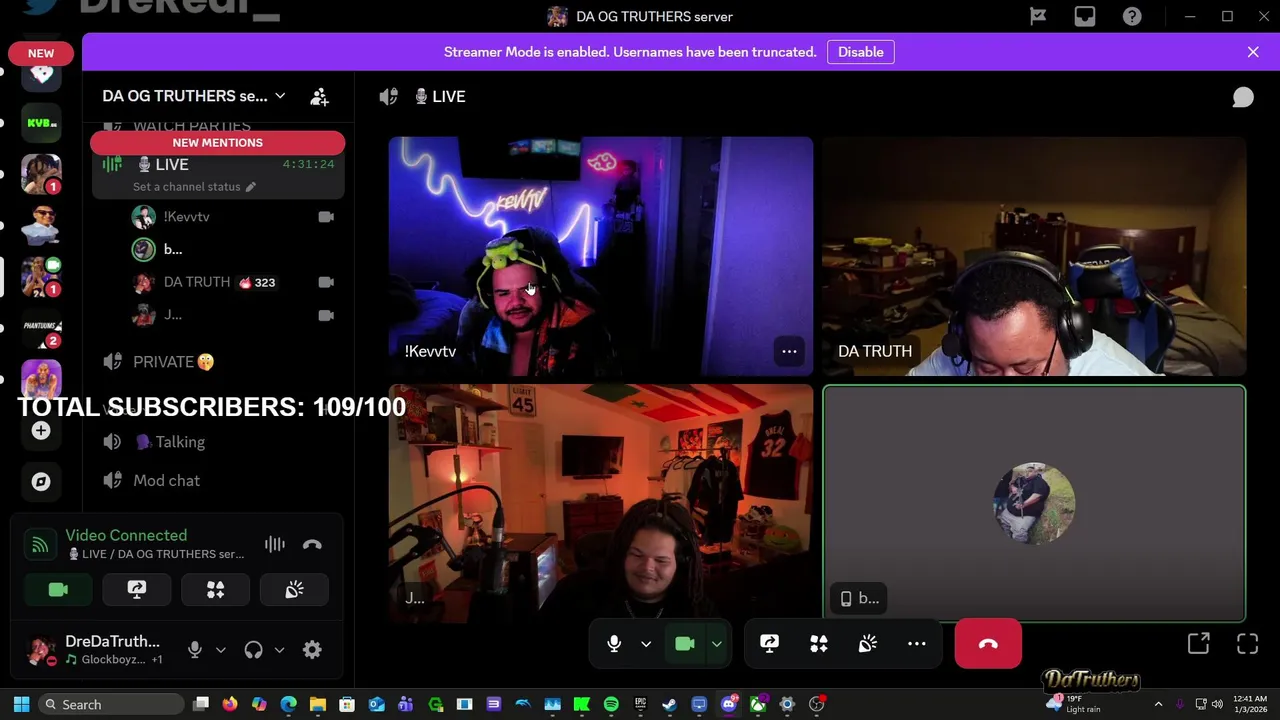The height and width of the screenshot is (720, 1280).
Task: Share your screen from the call bar
Action: pyautogui.click(x=769, y=644)
